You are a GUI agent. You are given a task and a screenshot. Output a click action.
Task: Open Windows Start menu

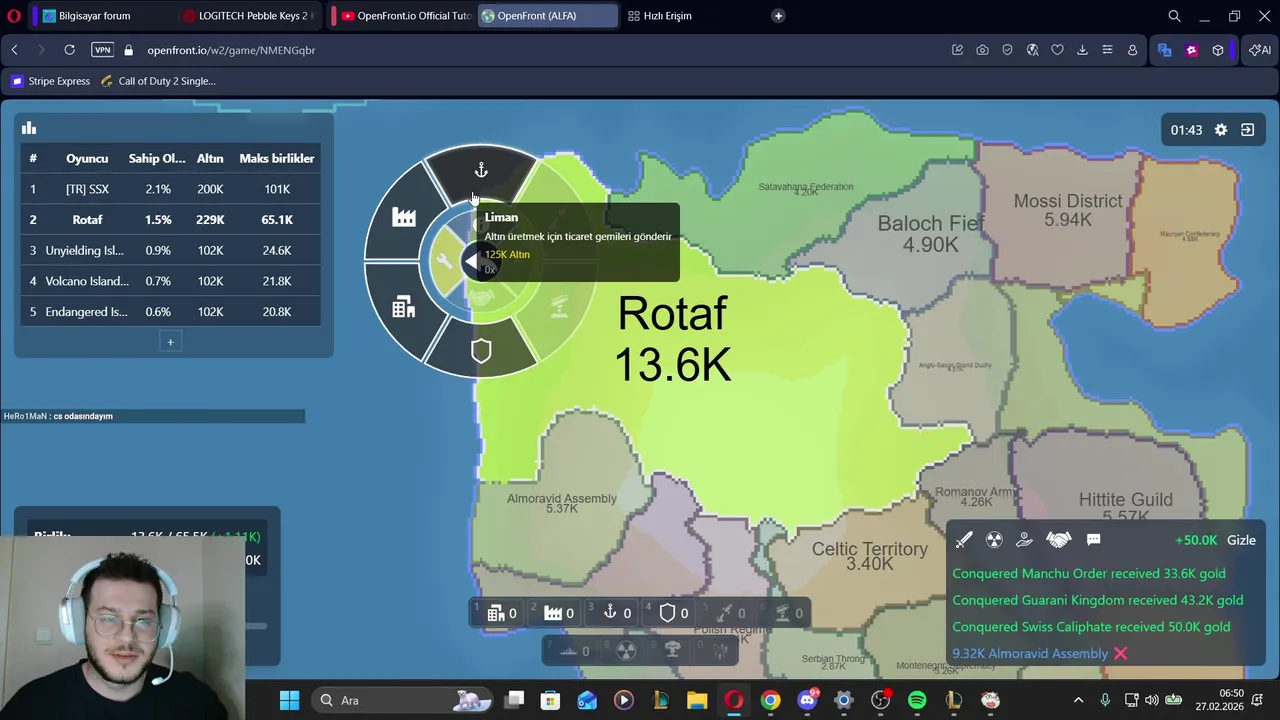pyautogui.click(x=289, y=700)
